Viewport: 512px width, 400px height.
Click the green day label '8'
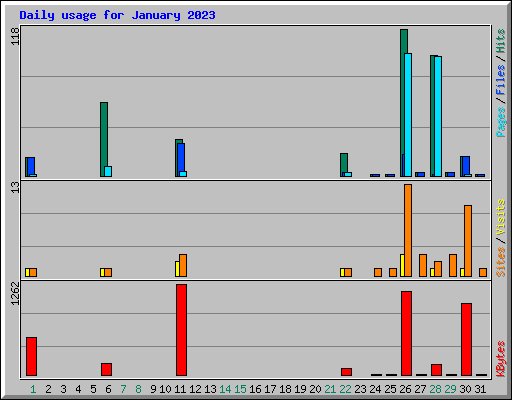(x=138, y=389)
